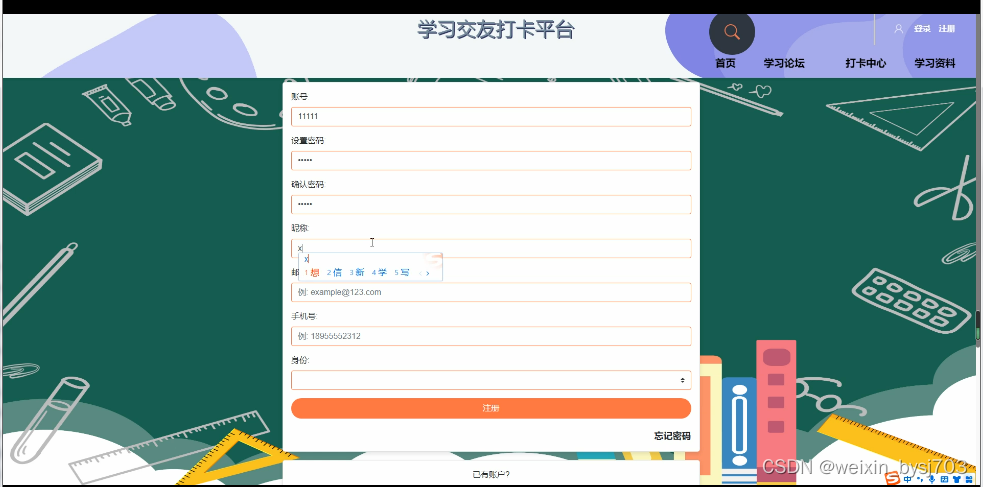
Task: Show next page of IME candidates
Action: 428,273
